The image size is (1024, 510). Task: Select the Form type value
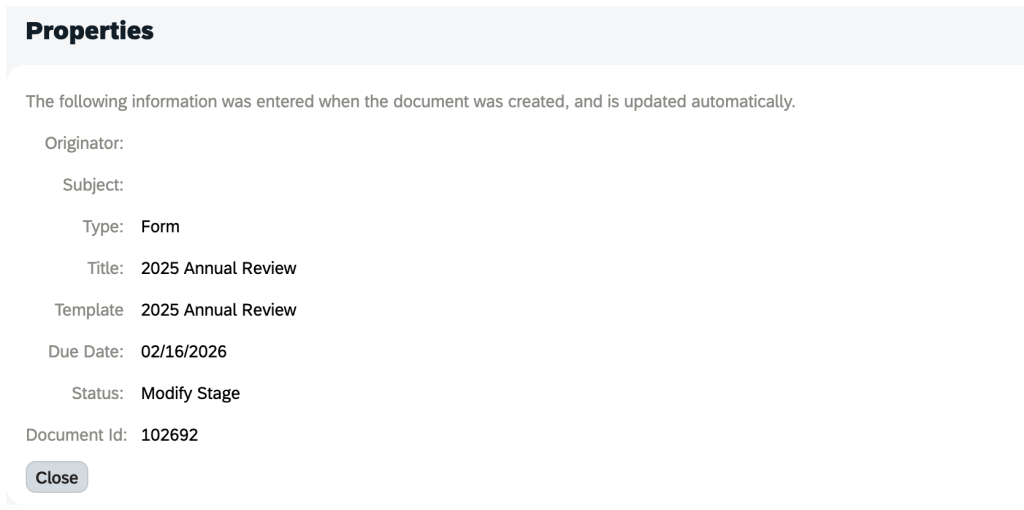160,227
